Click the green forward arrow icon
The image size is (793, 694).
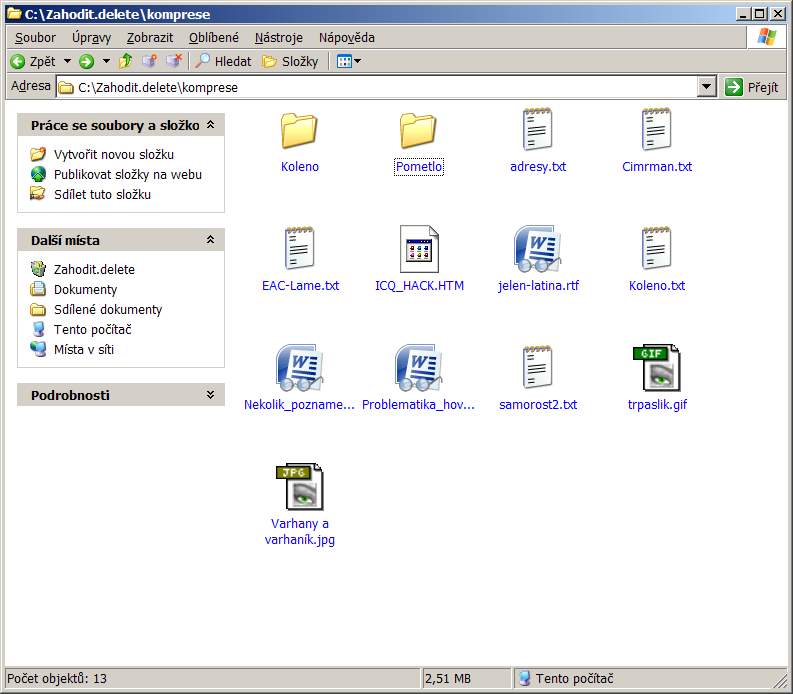[87, 61]
